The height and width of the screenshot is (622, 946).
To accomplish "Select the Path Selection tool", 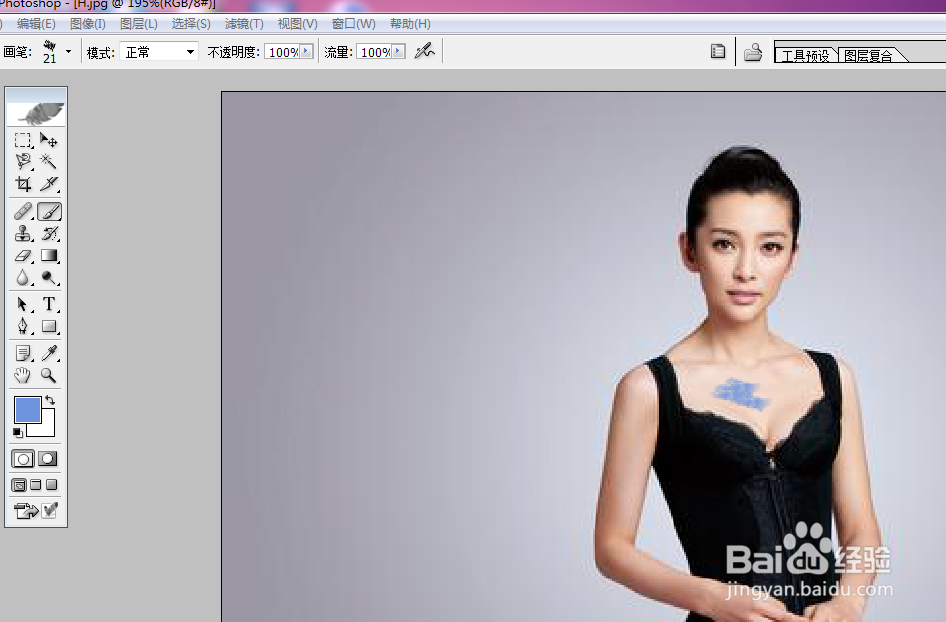I will [23, 304].
